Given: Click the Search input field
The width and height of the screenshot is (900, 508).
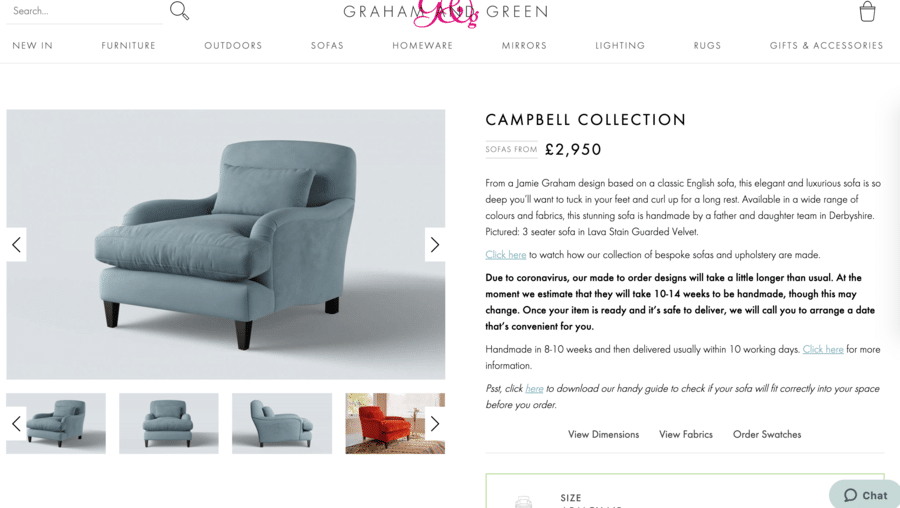Looking at the screenshot, I should point(84,11).
